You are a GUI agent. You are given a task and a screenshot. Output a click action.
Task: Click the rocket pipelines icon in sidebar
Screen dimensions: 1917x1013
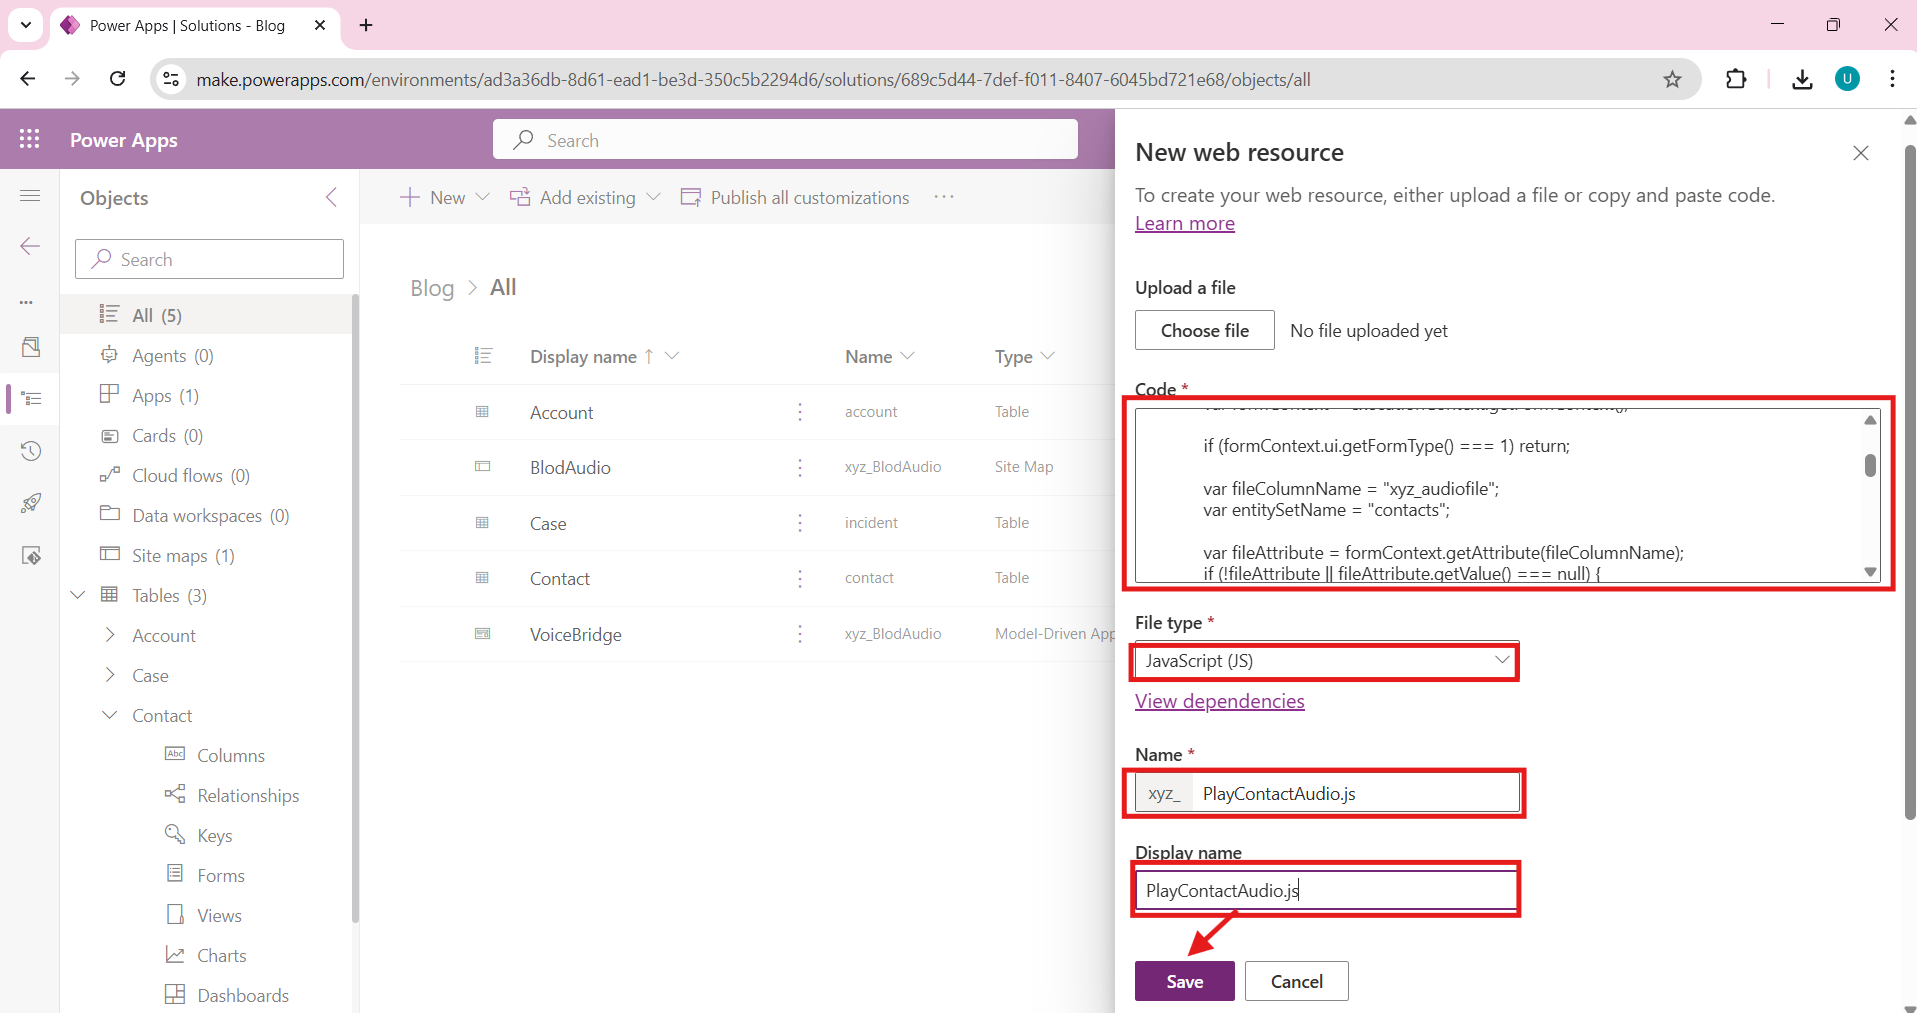pyautogui.click(x=30, y=503)
